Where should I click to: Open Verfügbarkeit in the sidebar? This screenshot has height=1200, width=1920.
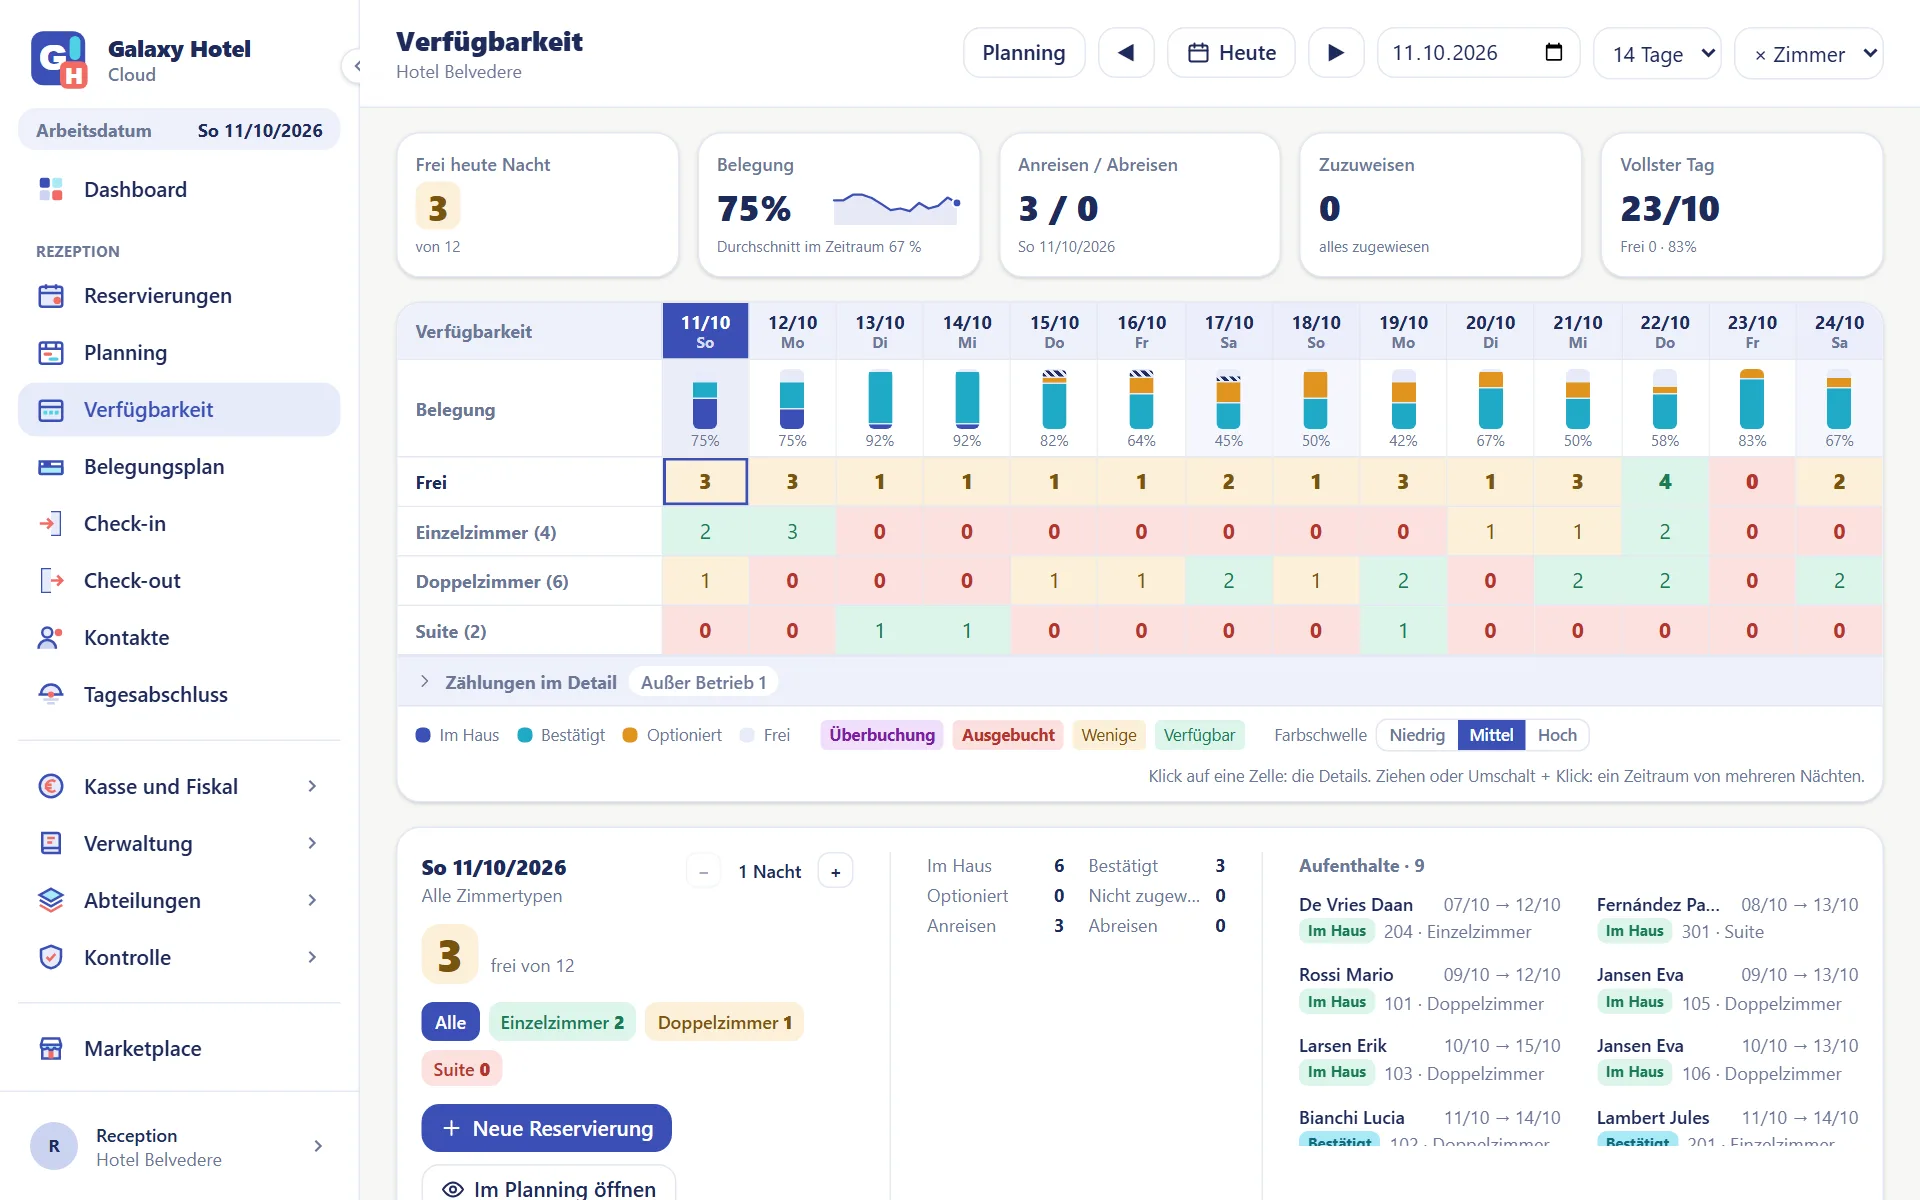coord(179,409)
